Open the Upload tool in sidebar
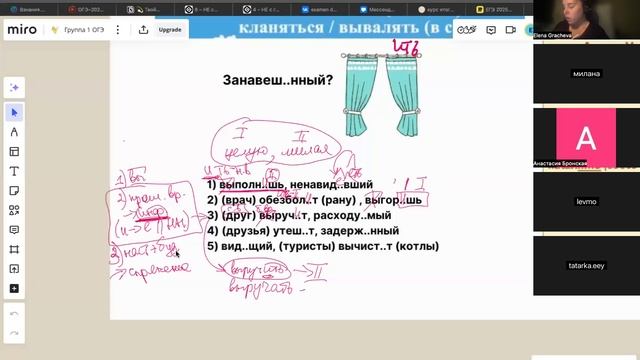 point(14,269)
